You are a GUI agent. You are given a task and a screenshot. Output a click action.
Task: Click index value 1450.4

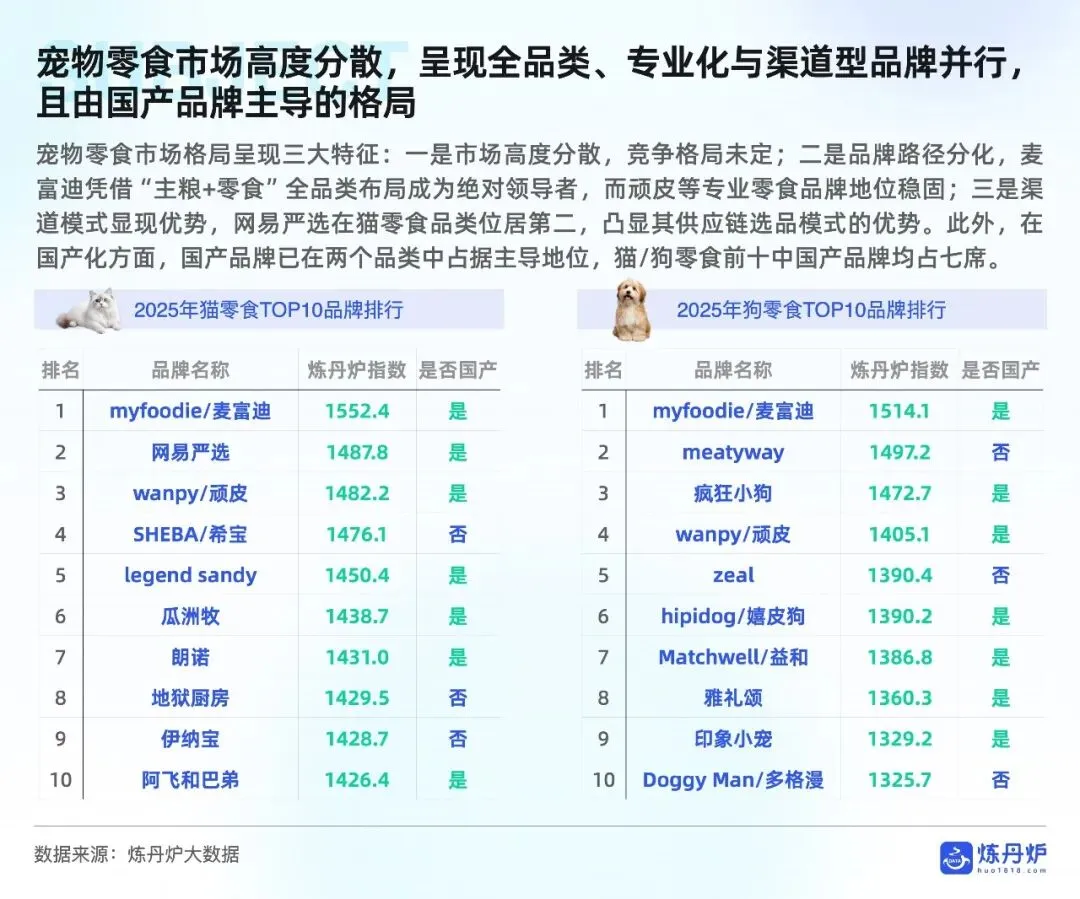point(357,575)
